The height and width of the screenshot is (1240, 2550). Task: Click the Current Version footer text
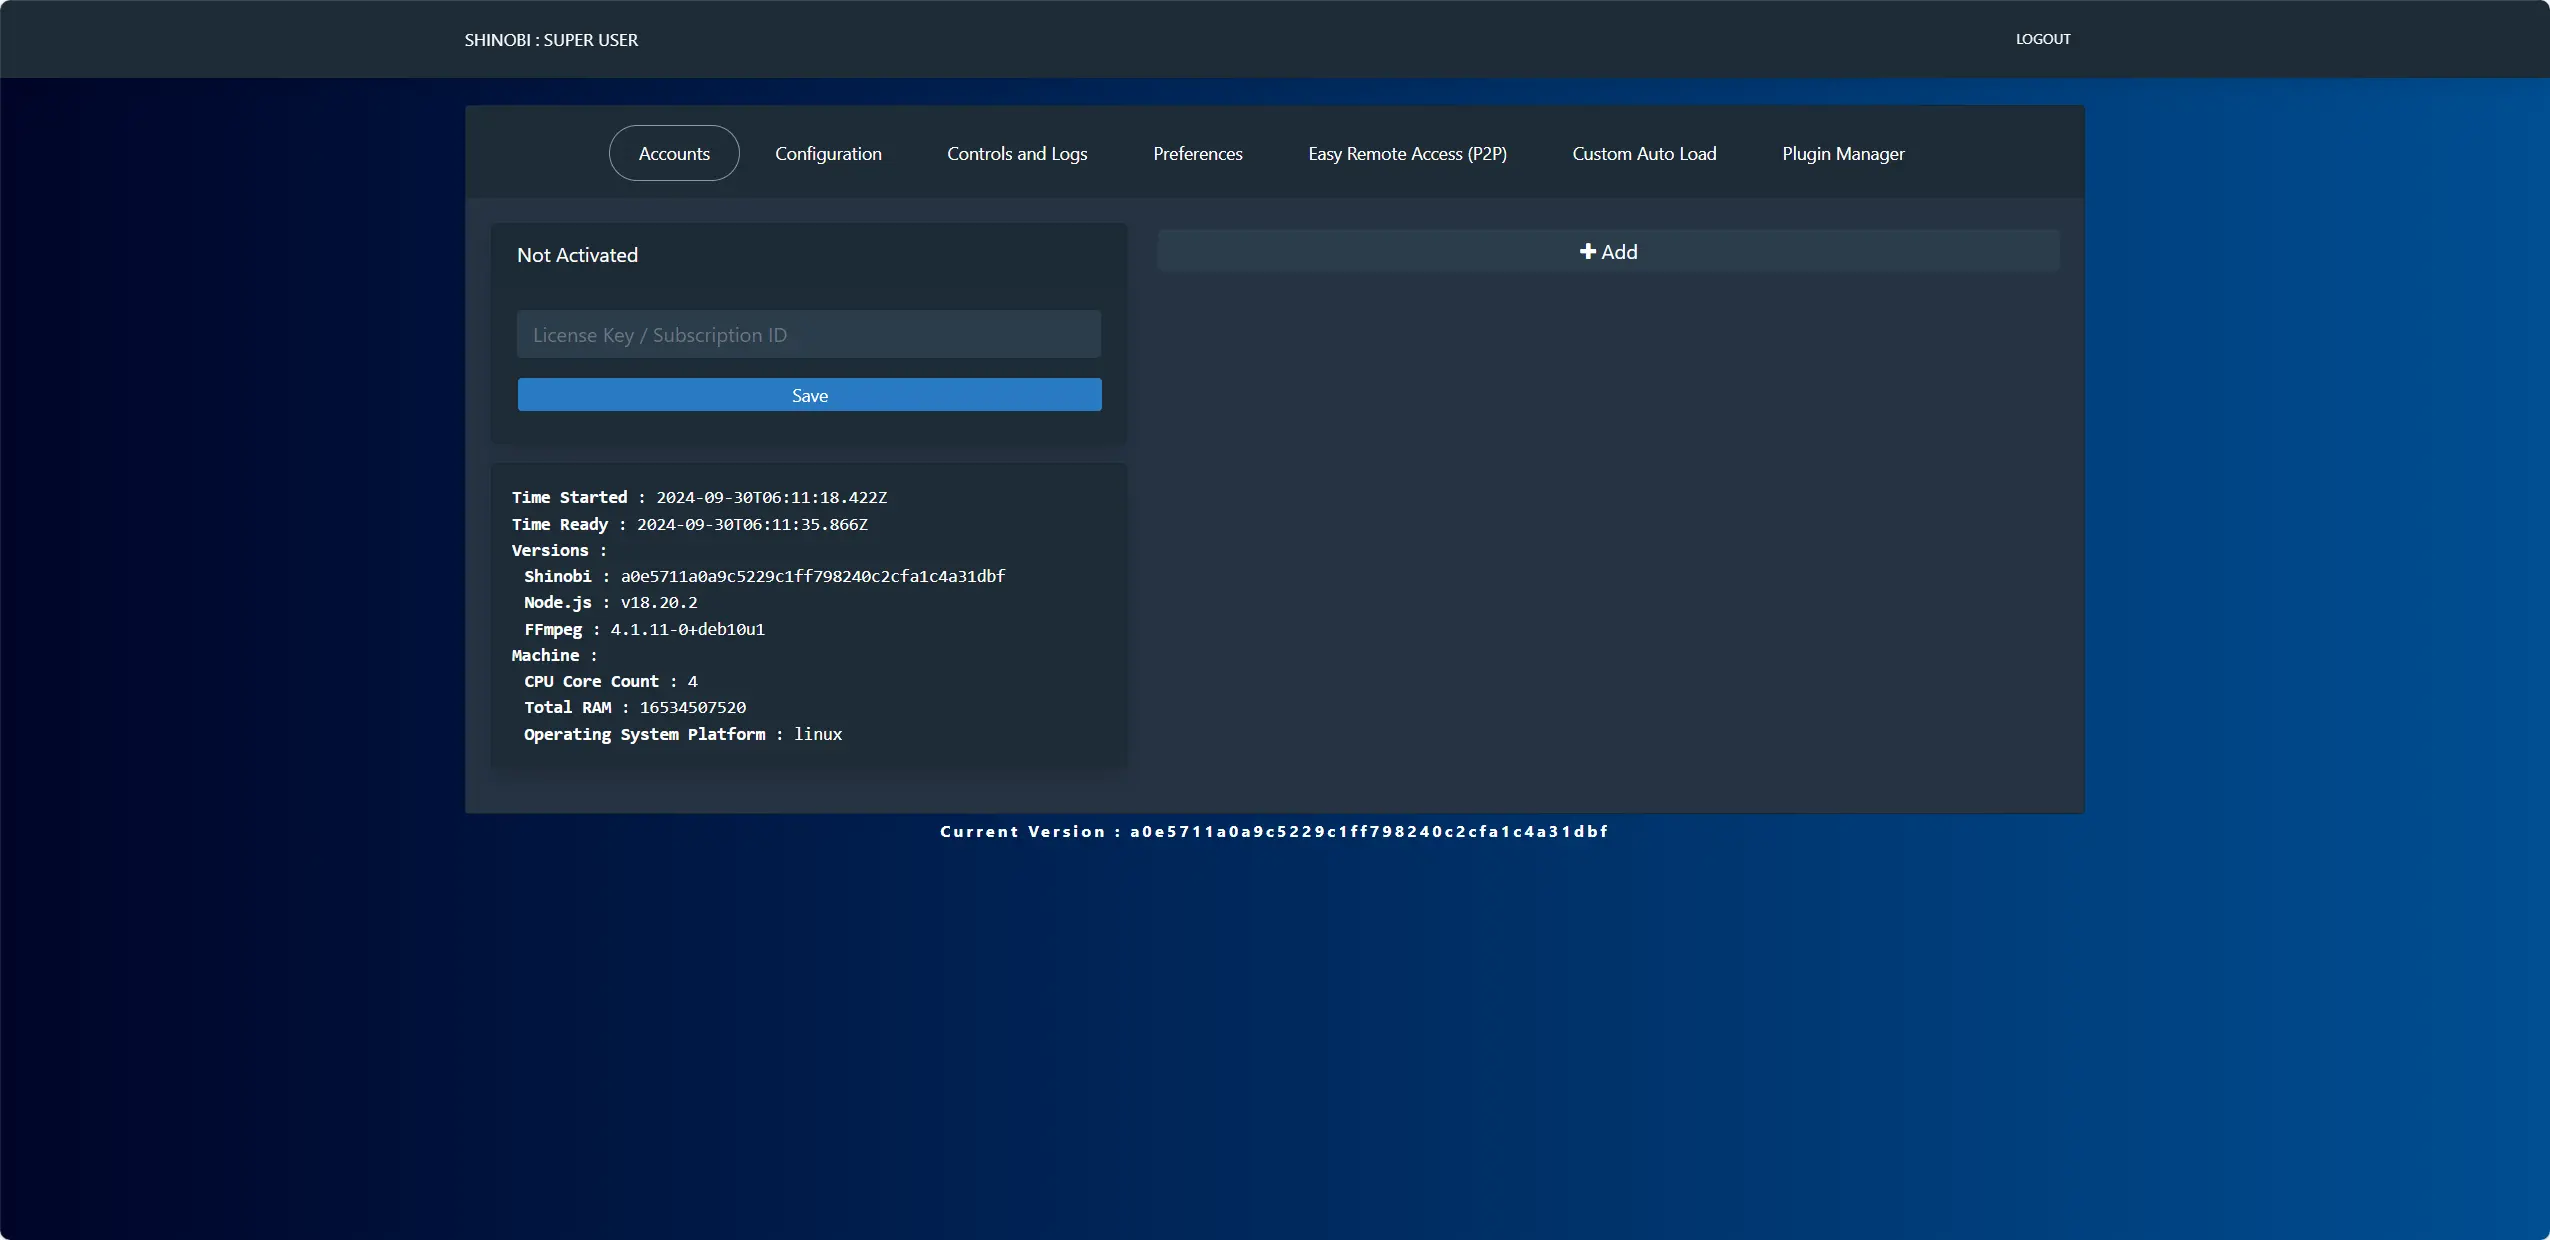[x=1274, y=831]
